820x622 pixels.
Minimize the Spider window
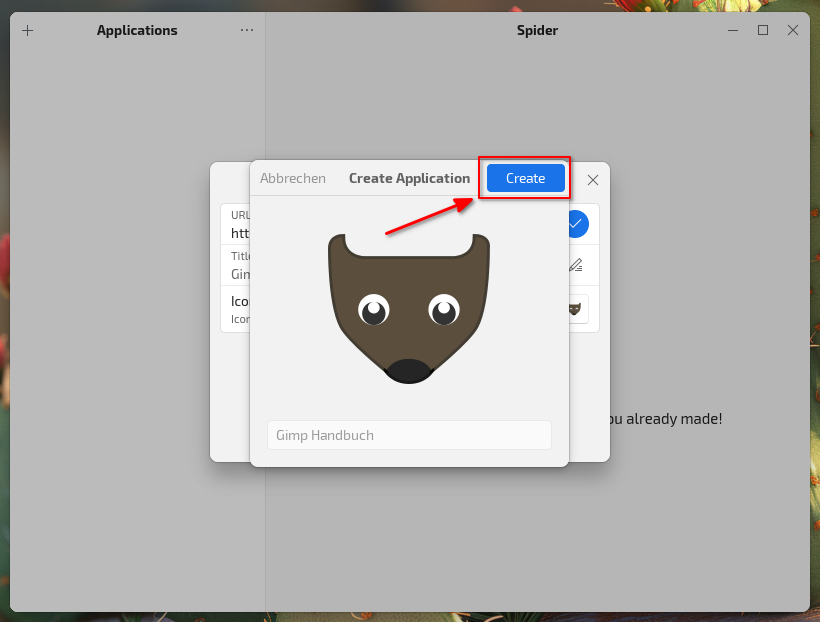pos(733,30)
